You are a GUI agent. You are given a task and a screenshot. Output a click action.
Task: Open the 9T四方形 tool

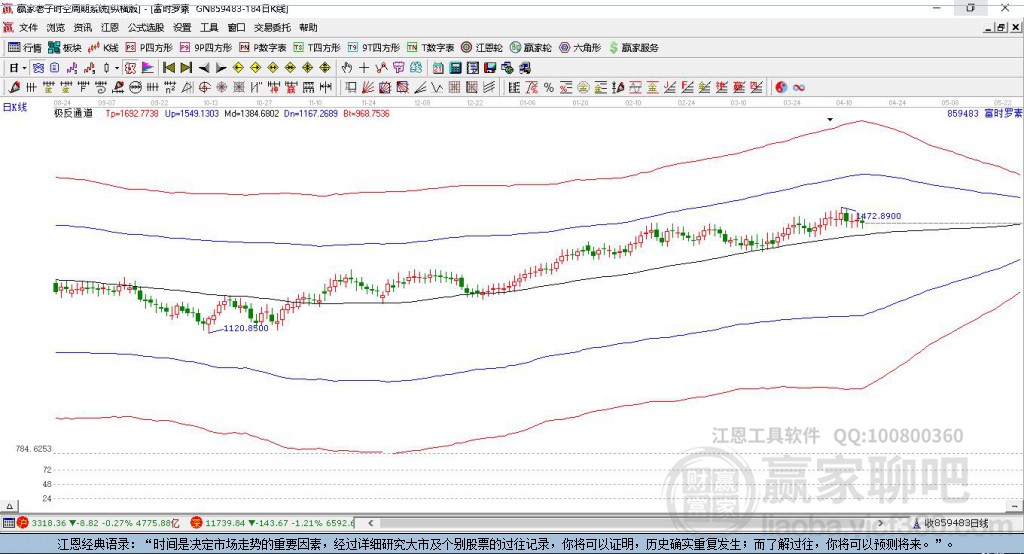[373, 48]
